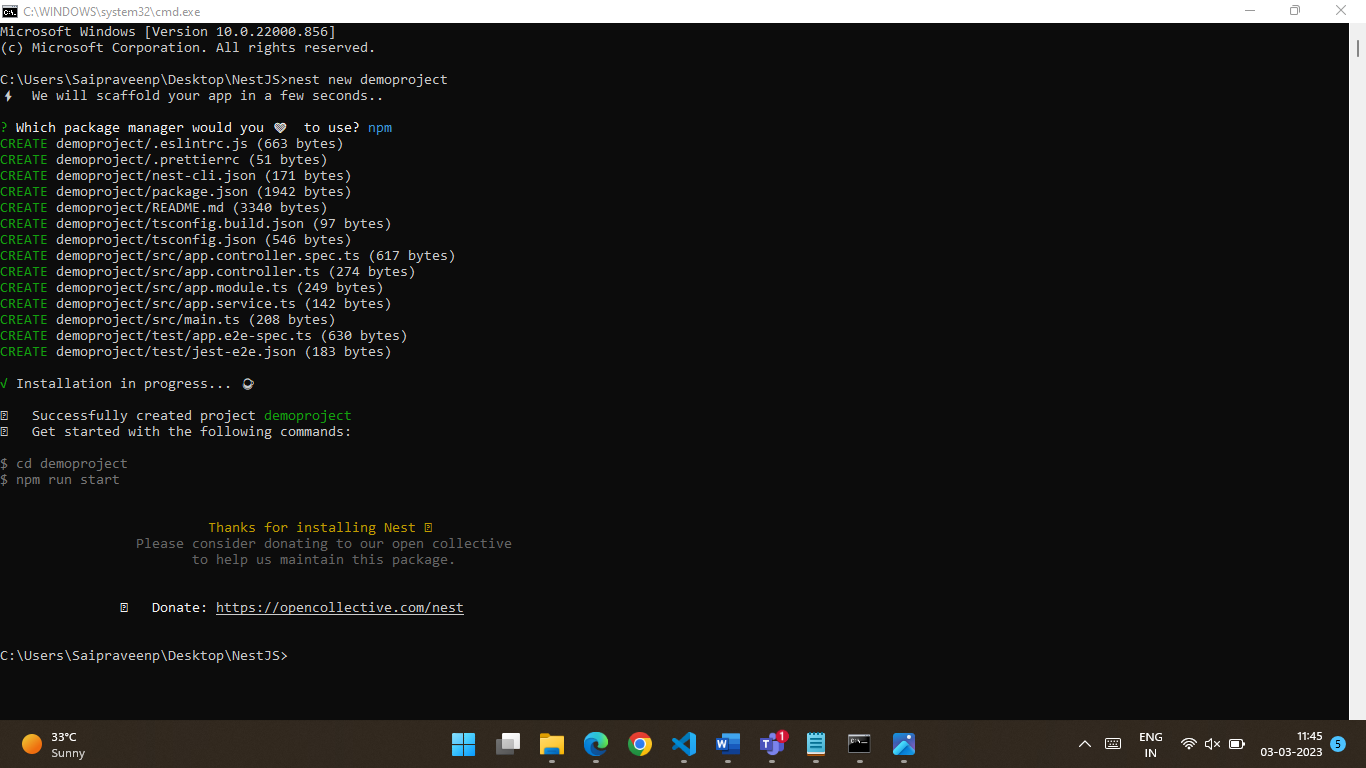Open Microsoft Edge from the taskbar
Viewport: 1366px width, 768px height.
pos(596,744)
